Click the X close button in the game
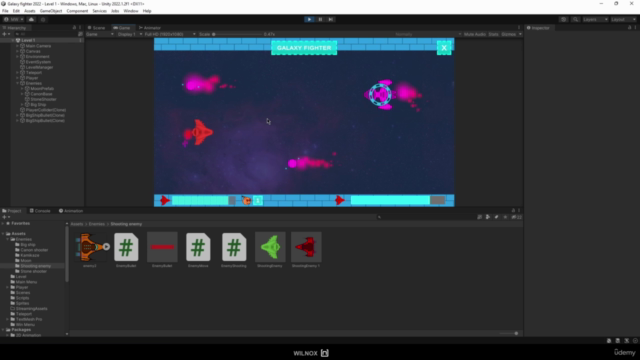The height and width of the screenshot is (360, 640). pyautogui.click(x=444, y=48)
